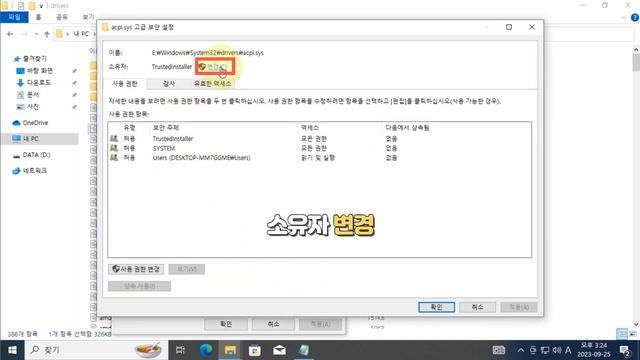Go back in File Explorer navigation
640x360 pixels.
[10, 34]
